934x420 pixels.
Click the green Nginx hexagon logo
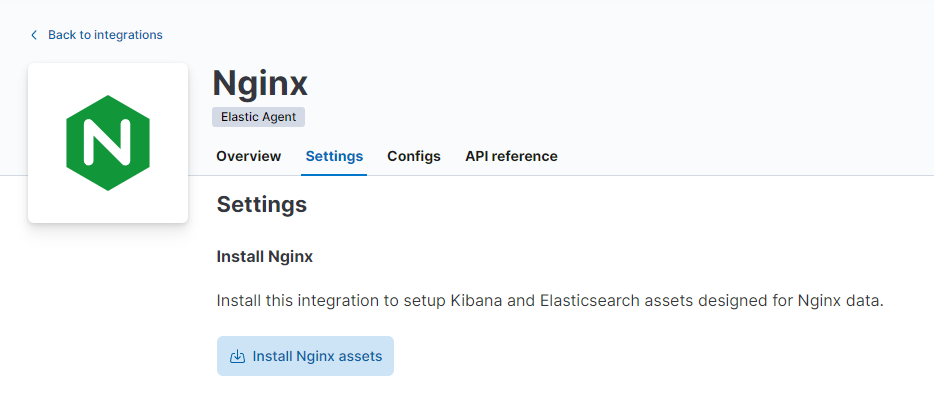click(x=108, y=143)
